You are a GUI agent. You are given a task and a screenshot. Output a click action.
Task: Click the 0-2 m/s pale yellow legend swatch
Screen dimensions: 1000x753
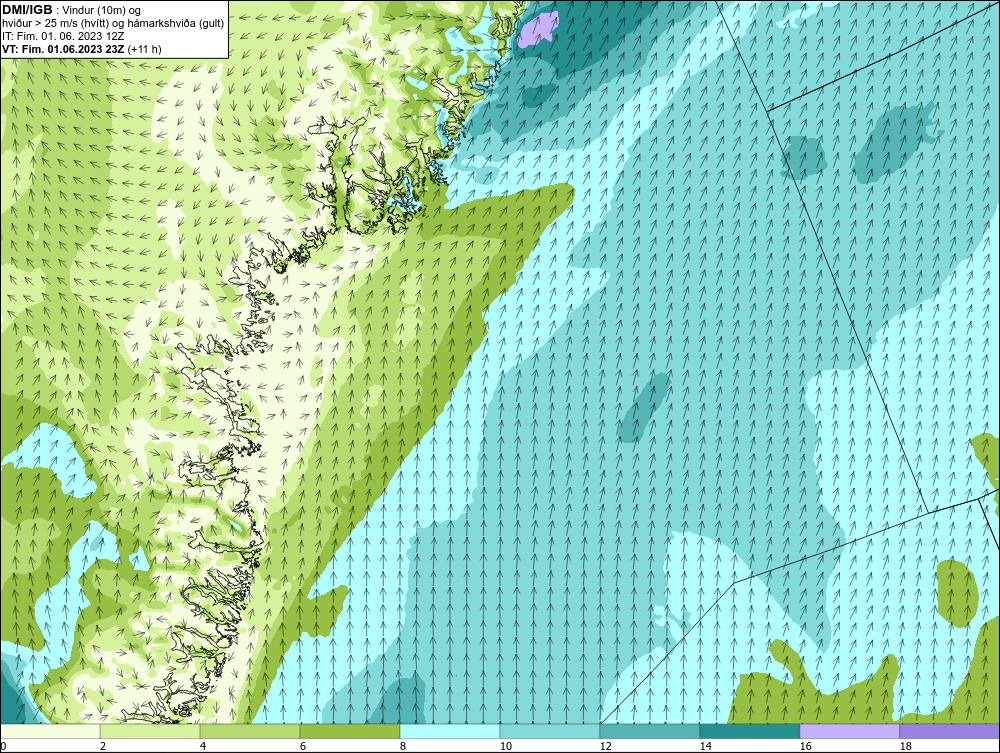(50, 732)
